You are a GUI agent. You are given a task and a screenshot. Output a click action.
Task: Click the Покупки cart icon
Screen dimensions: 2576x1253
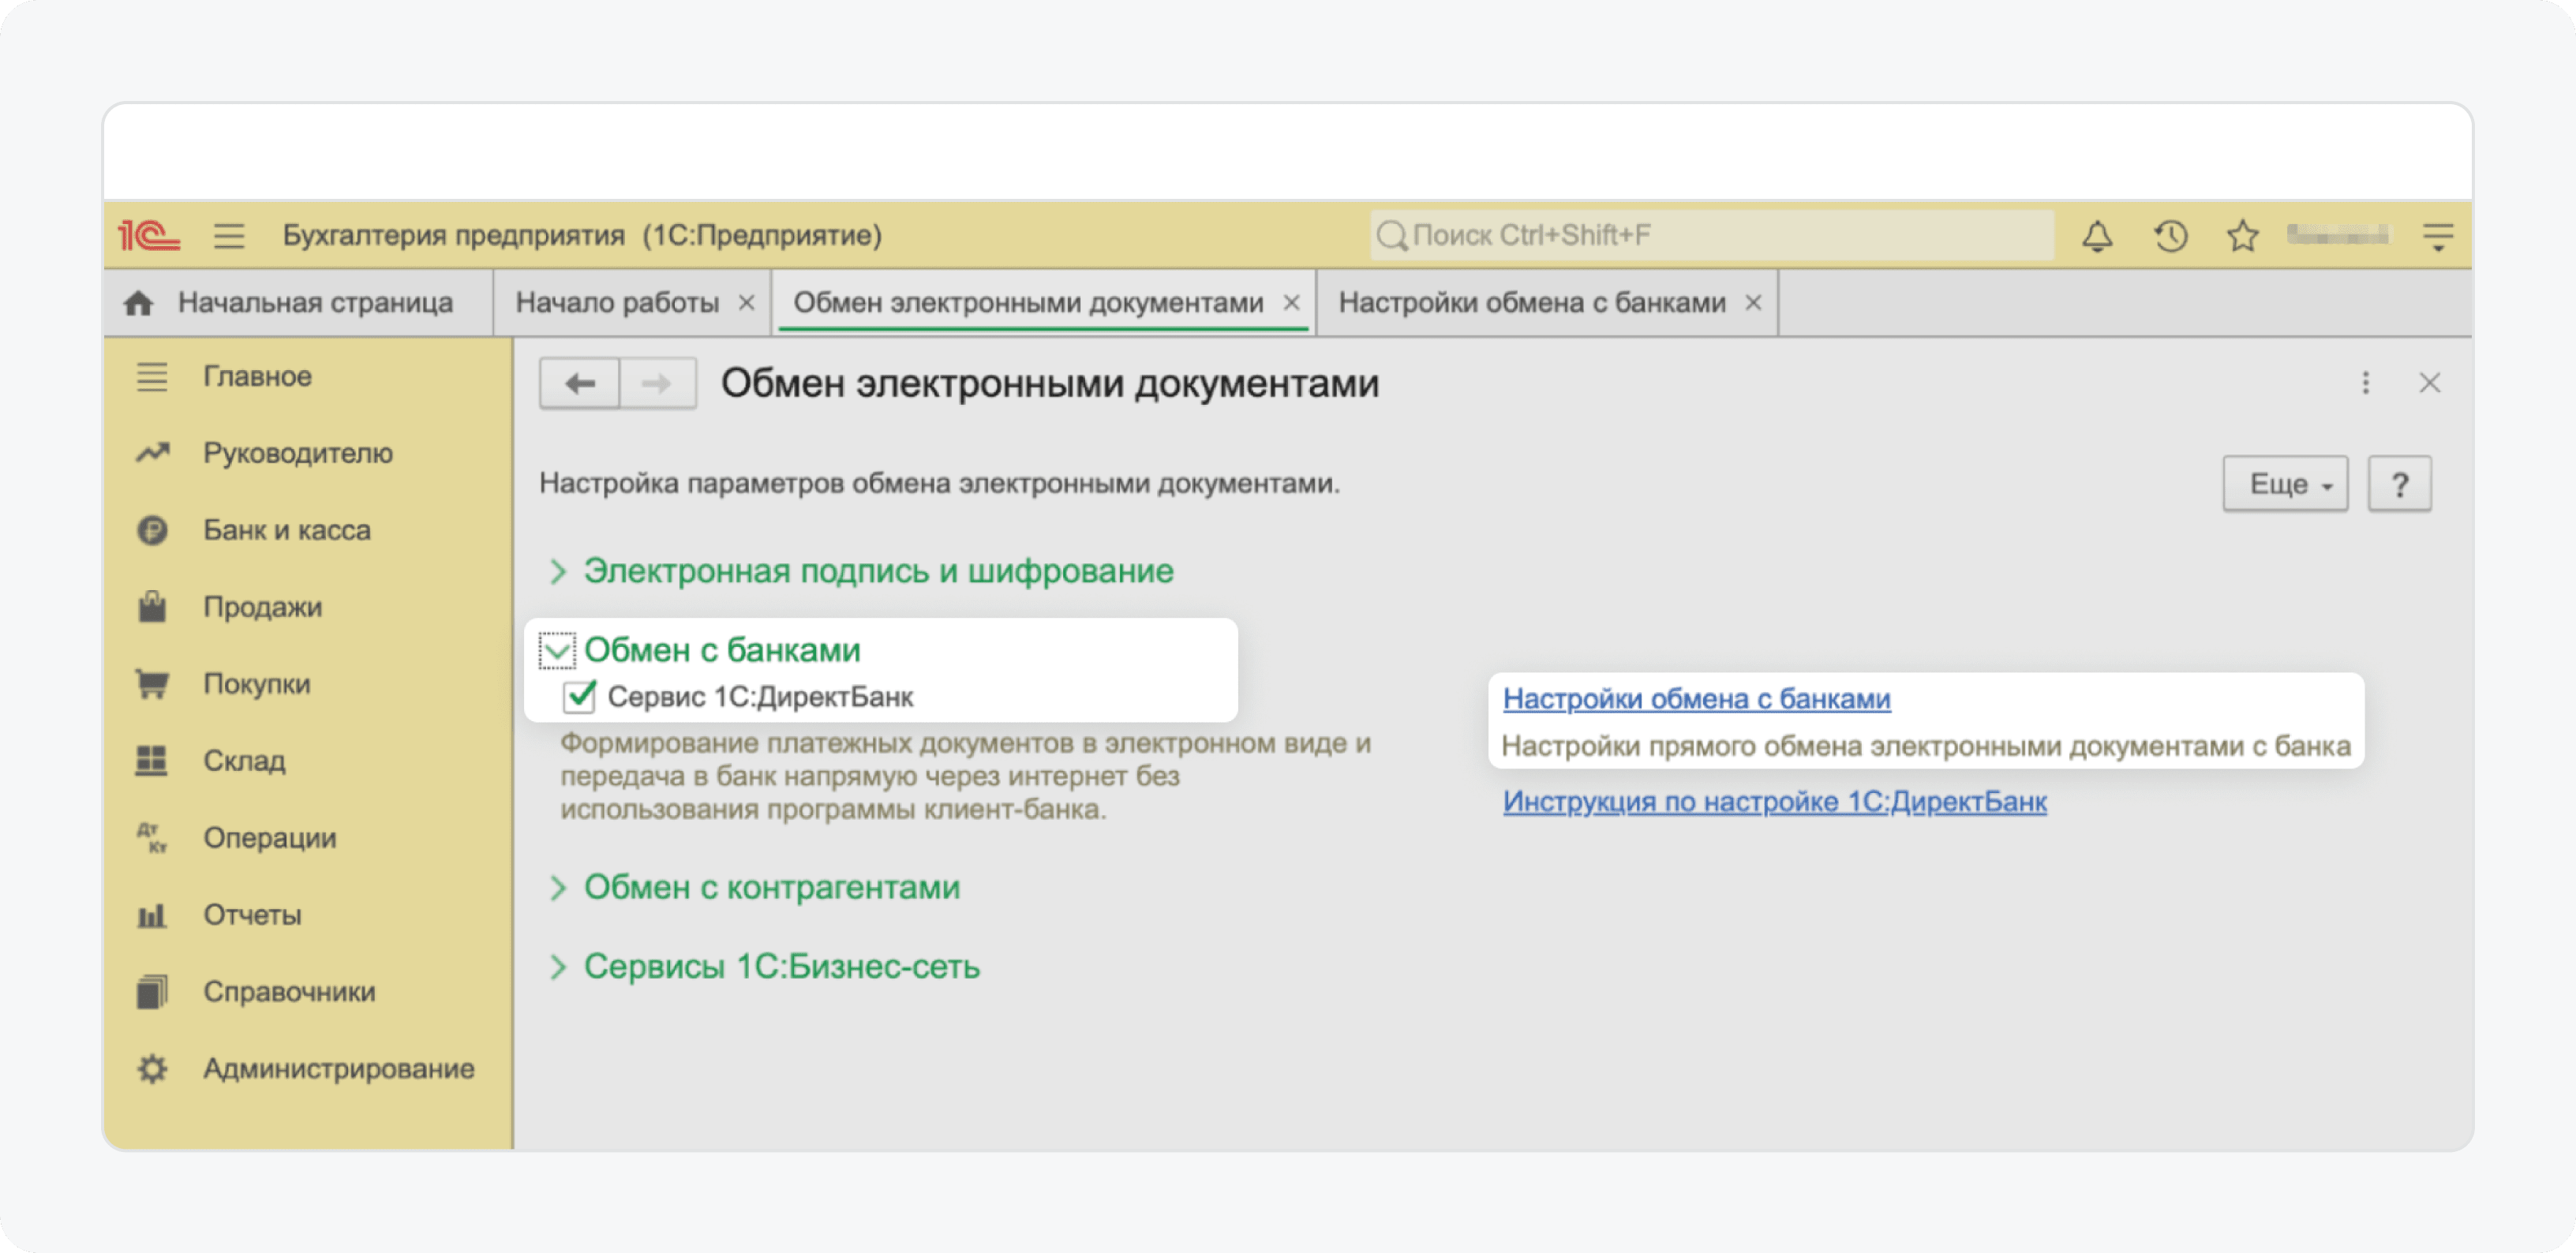pyautogui.click(x=152, y=684)
